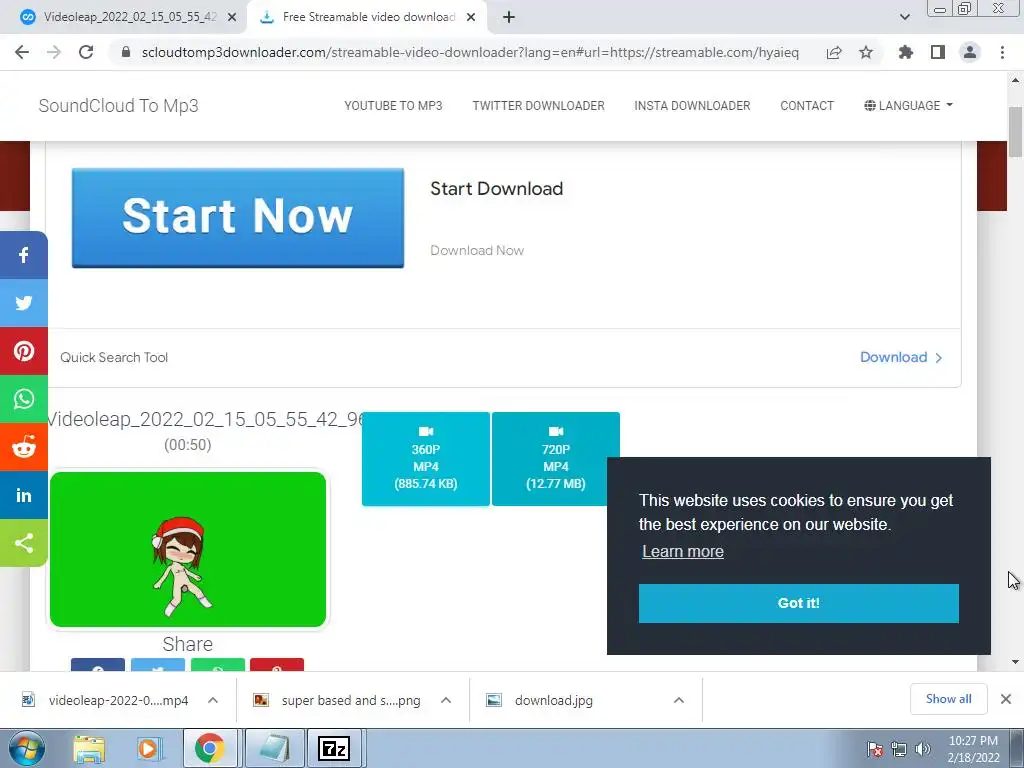Viewport: 1024px width, 768px height.
Task: Launch media player from taskbar
Action: point(148,748)
